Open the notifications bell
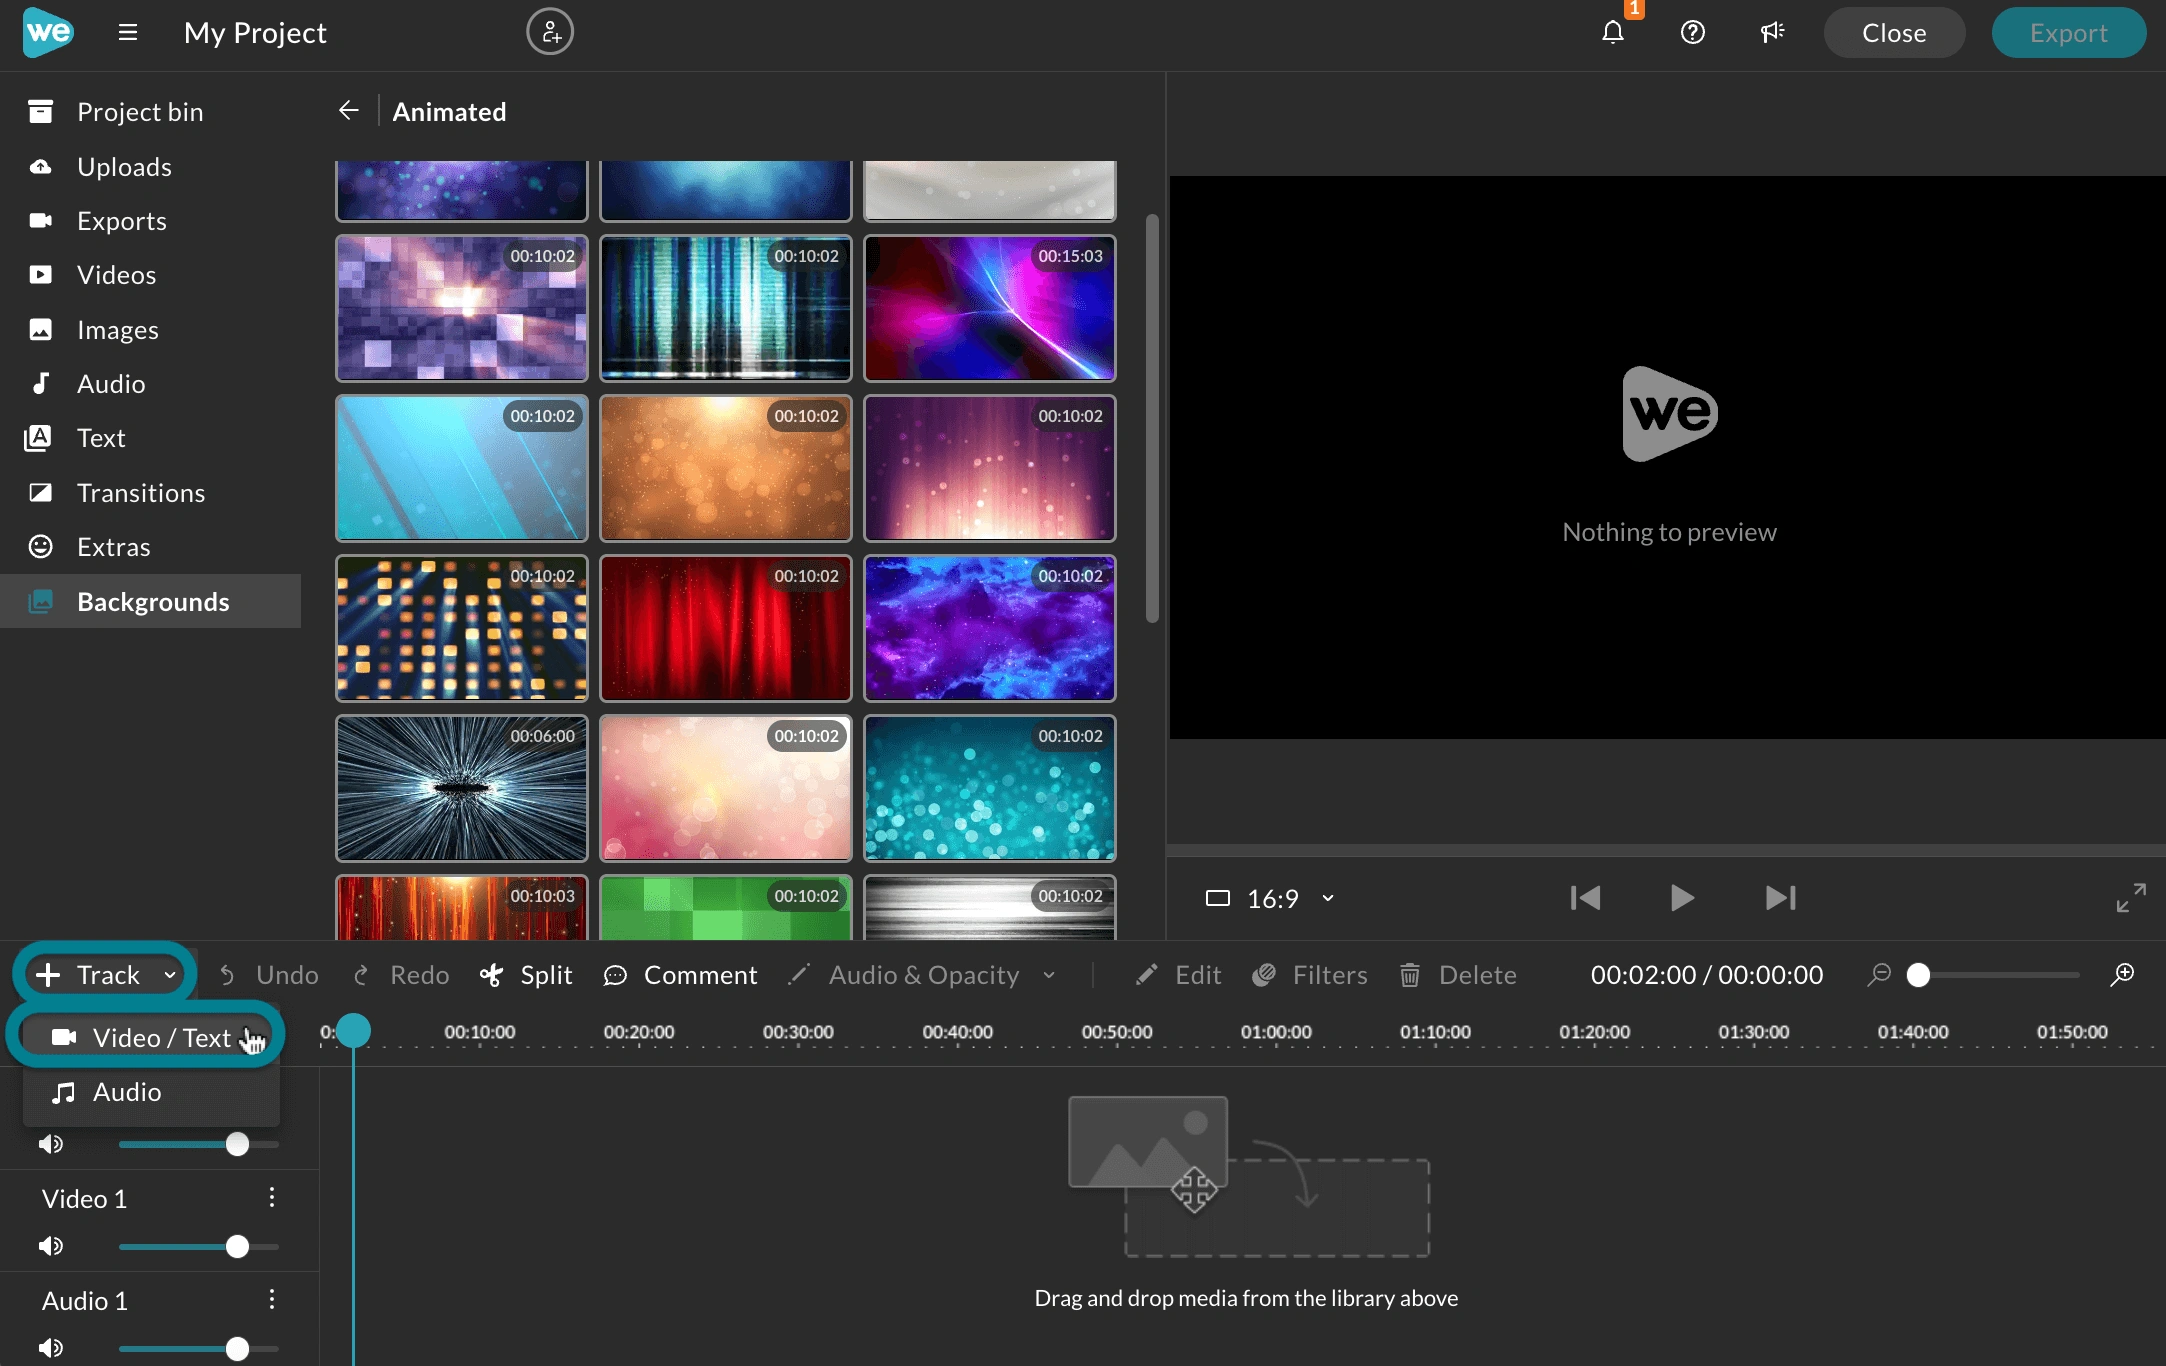The image size is (2166, 1366). pyautogui.click(x=1612, y=33)
